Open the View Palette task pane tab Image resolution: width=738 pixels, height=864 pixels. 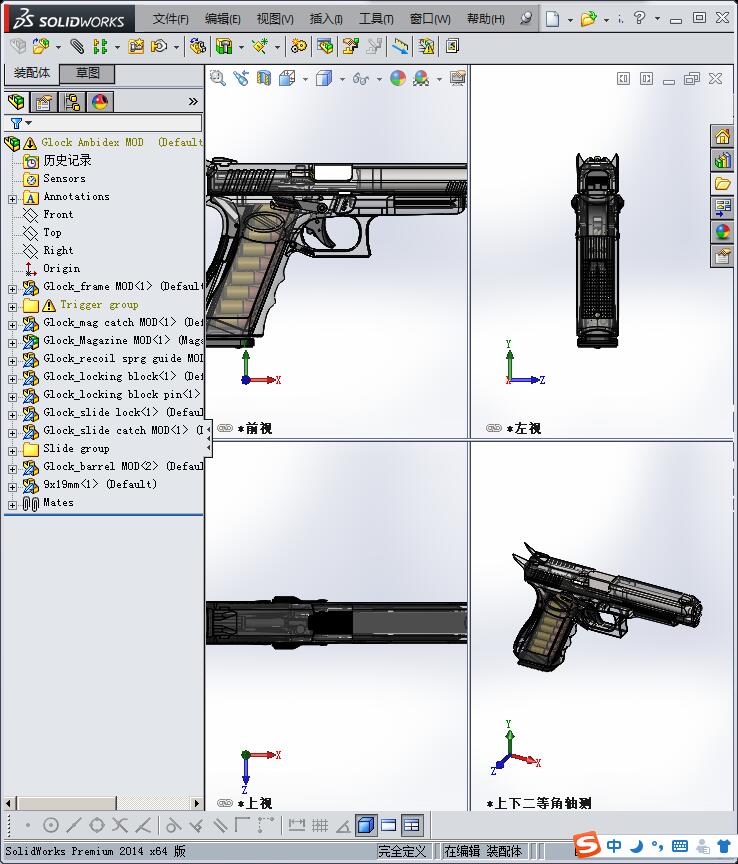(x=723, y=208)
